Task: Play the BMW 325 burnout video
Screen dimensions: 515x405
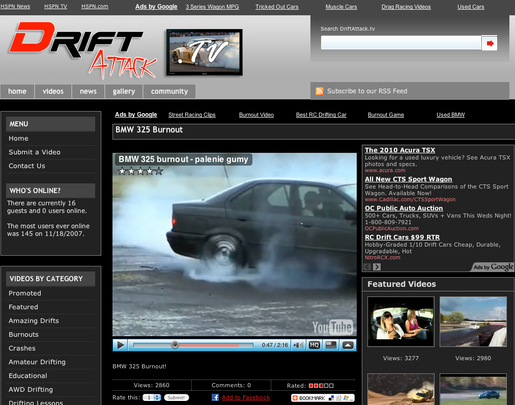Action: tap(121, 345)
